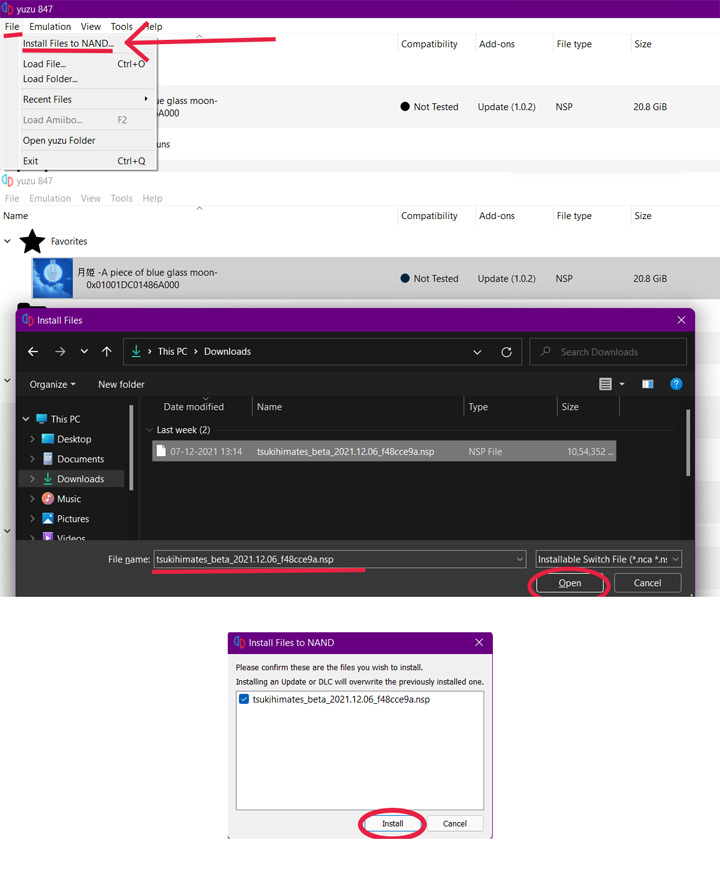The height and width of the screenshot is (870, 720).
Task: Expand the Desktop tree node chevron
Action: (x=33, y=439)
